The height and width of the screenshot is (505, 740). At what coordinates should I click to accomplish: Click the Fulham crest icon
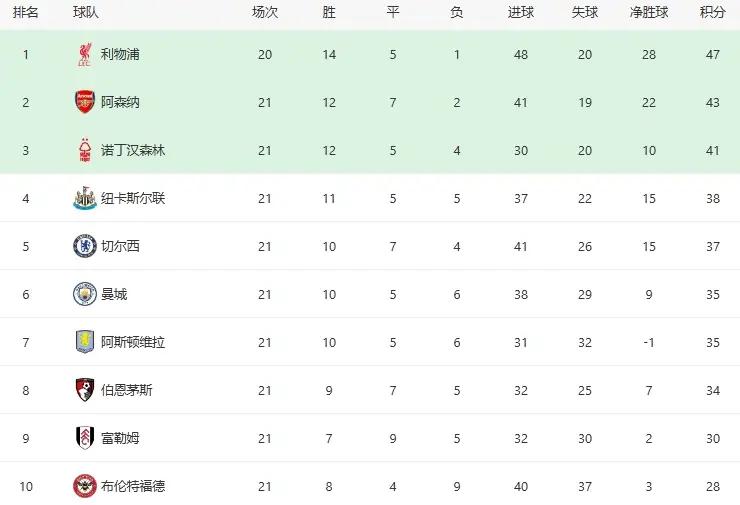click(85, 438)
